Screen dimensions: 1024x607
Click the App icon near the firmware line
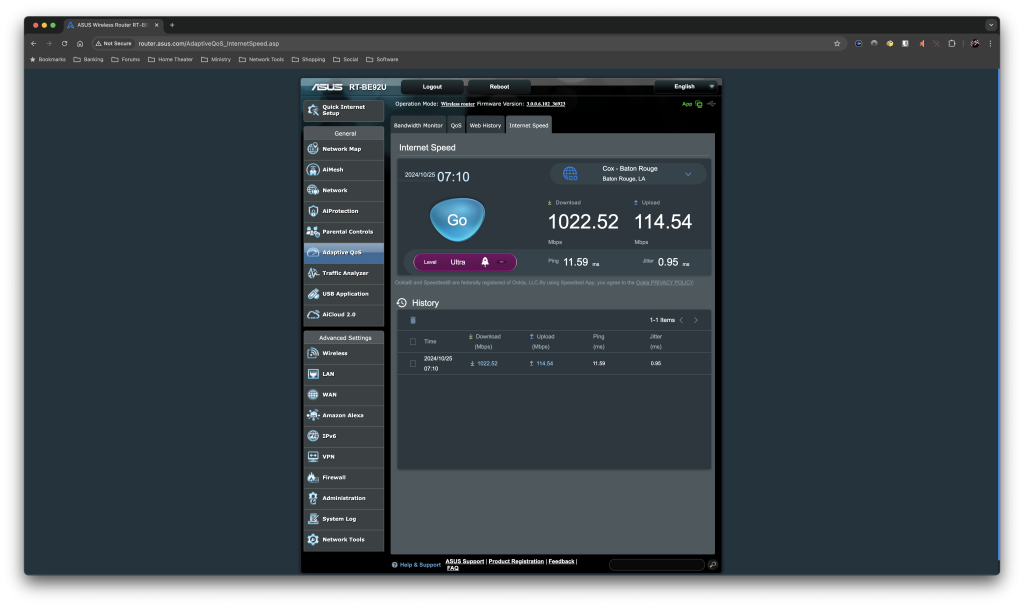[x=699, y=104]
